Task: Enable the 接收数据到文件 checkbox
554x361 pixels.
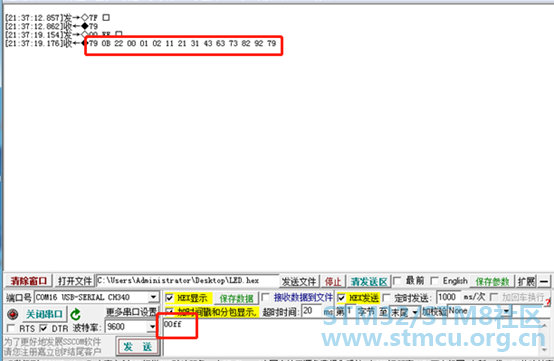Action: pos(265,298)
